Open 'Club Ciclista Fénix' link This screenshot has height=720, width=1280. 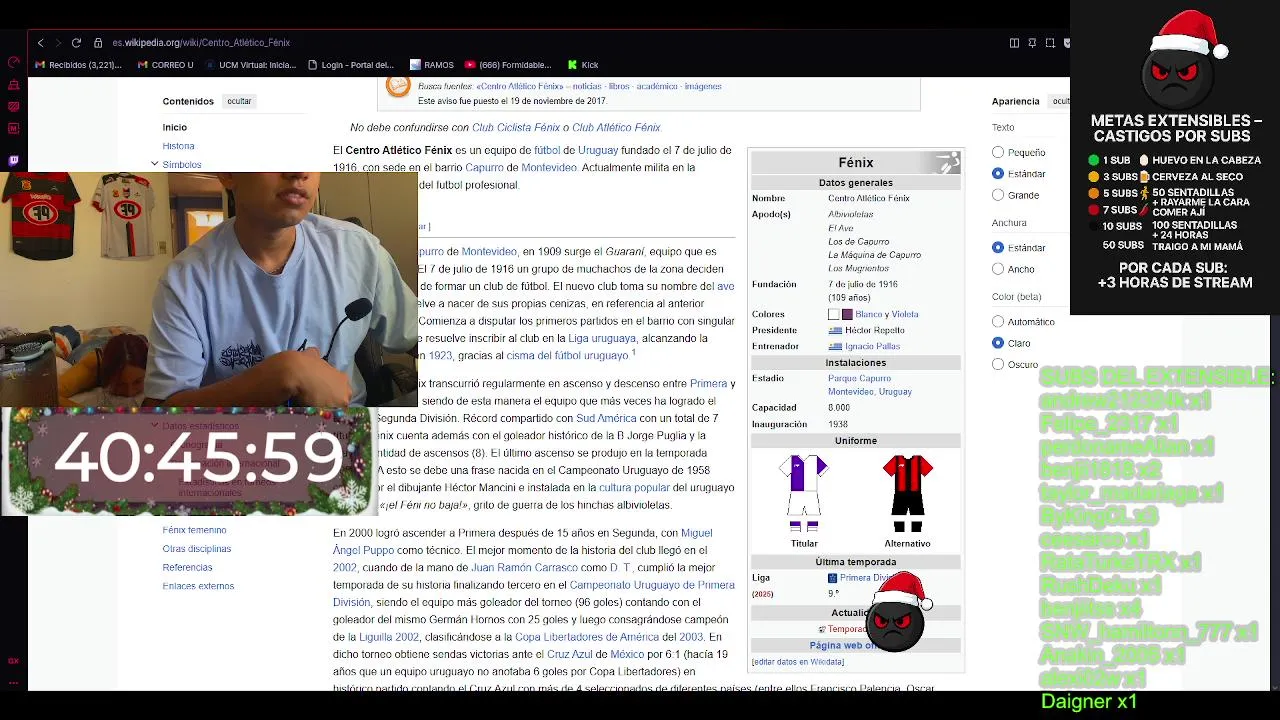516,128
